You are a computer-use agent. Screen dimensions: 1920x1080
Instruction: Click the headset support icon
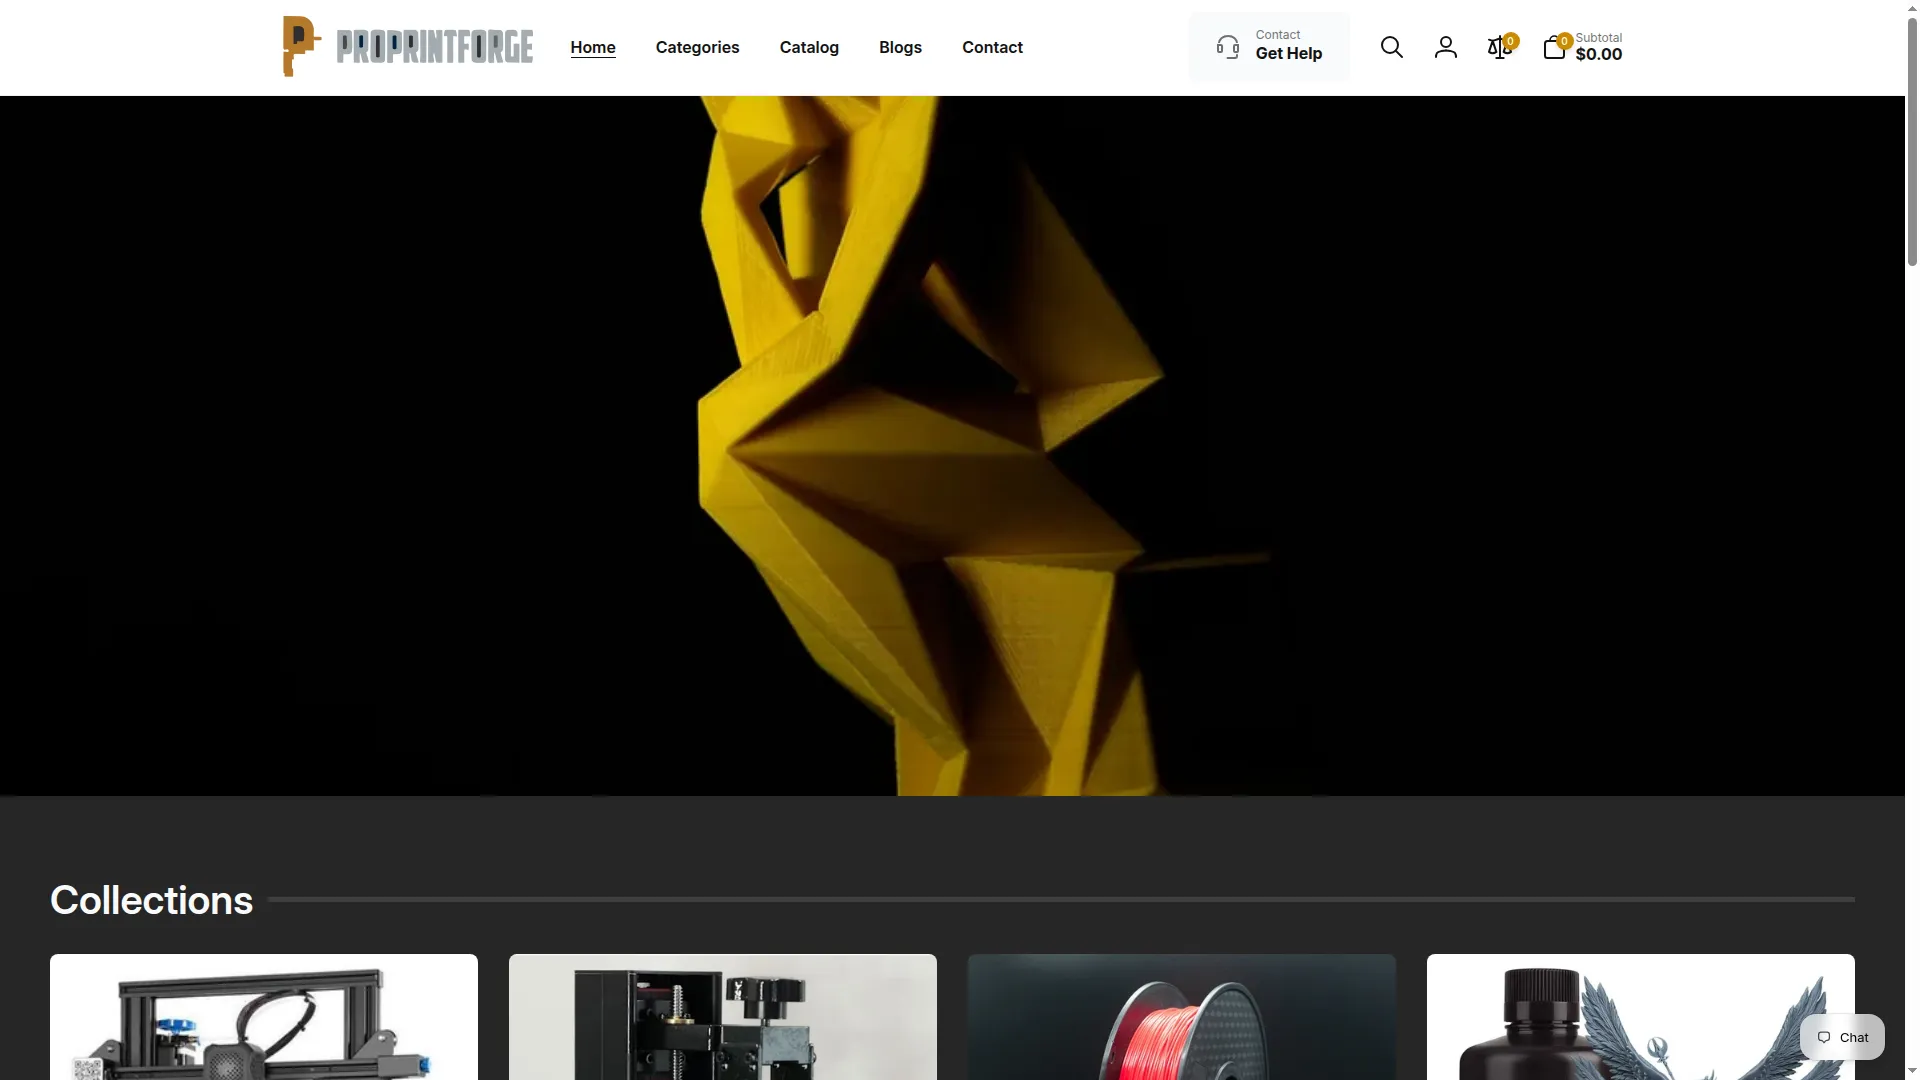(1227, 47)
